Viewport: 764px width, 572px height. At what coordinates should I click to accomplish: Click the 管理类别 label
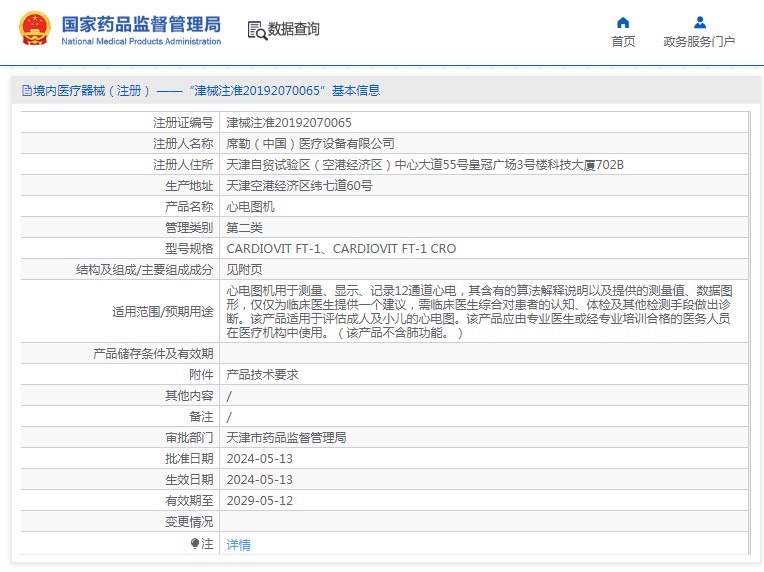[x=189, y=228]
